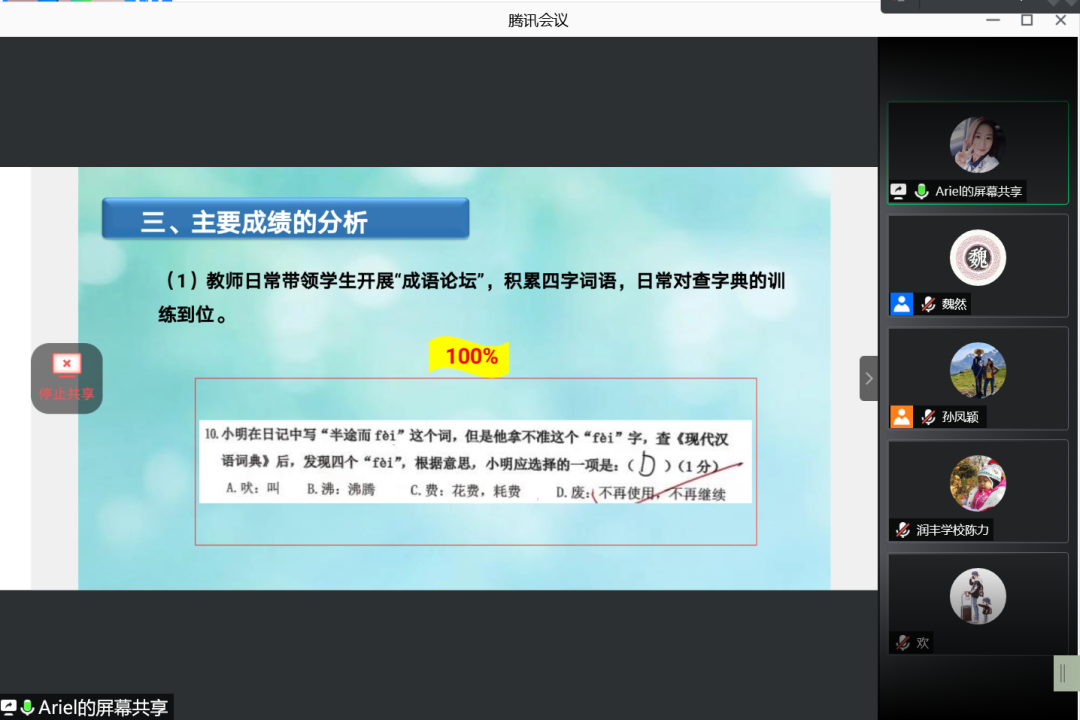This screenshot has width=1080, height=720.
Task: Click the mic icon next to 润丰学校陈力
Action: tap(900, 530)
